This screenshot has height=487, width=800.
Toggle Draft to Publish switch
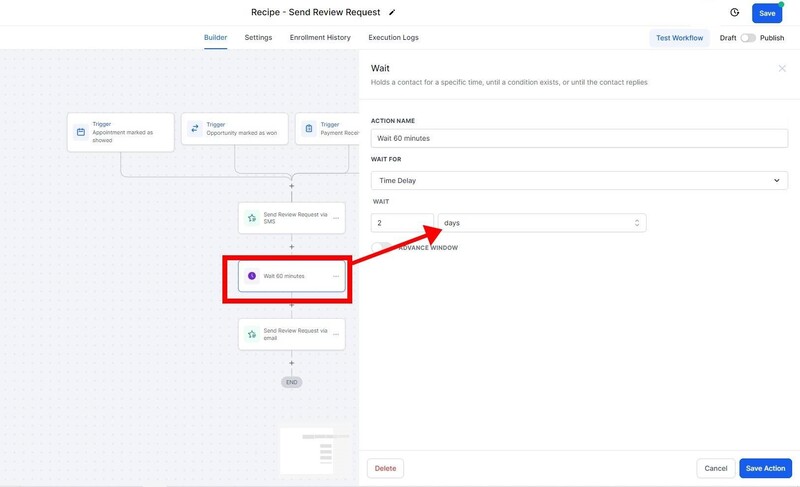pos(748,38)
